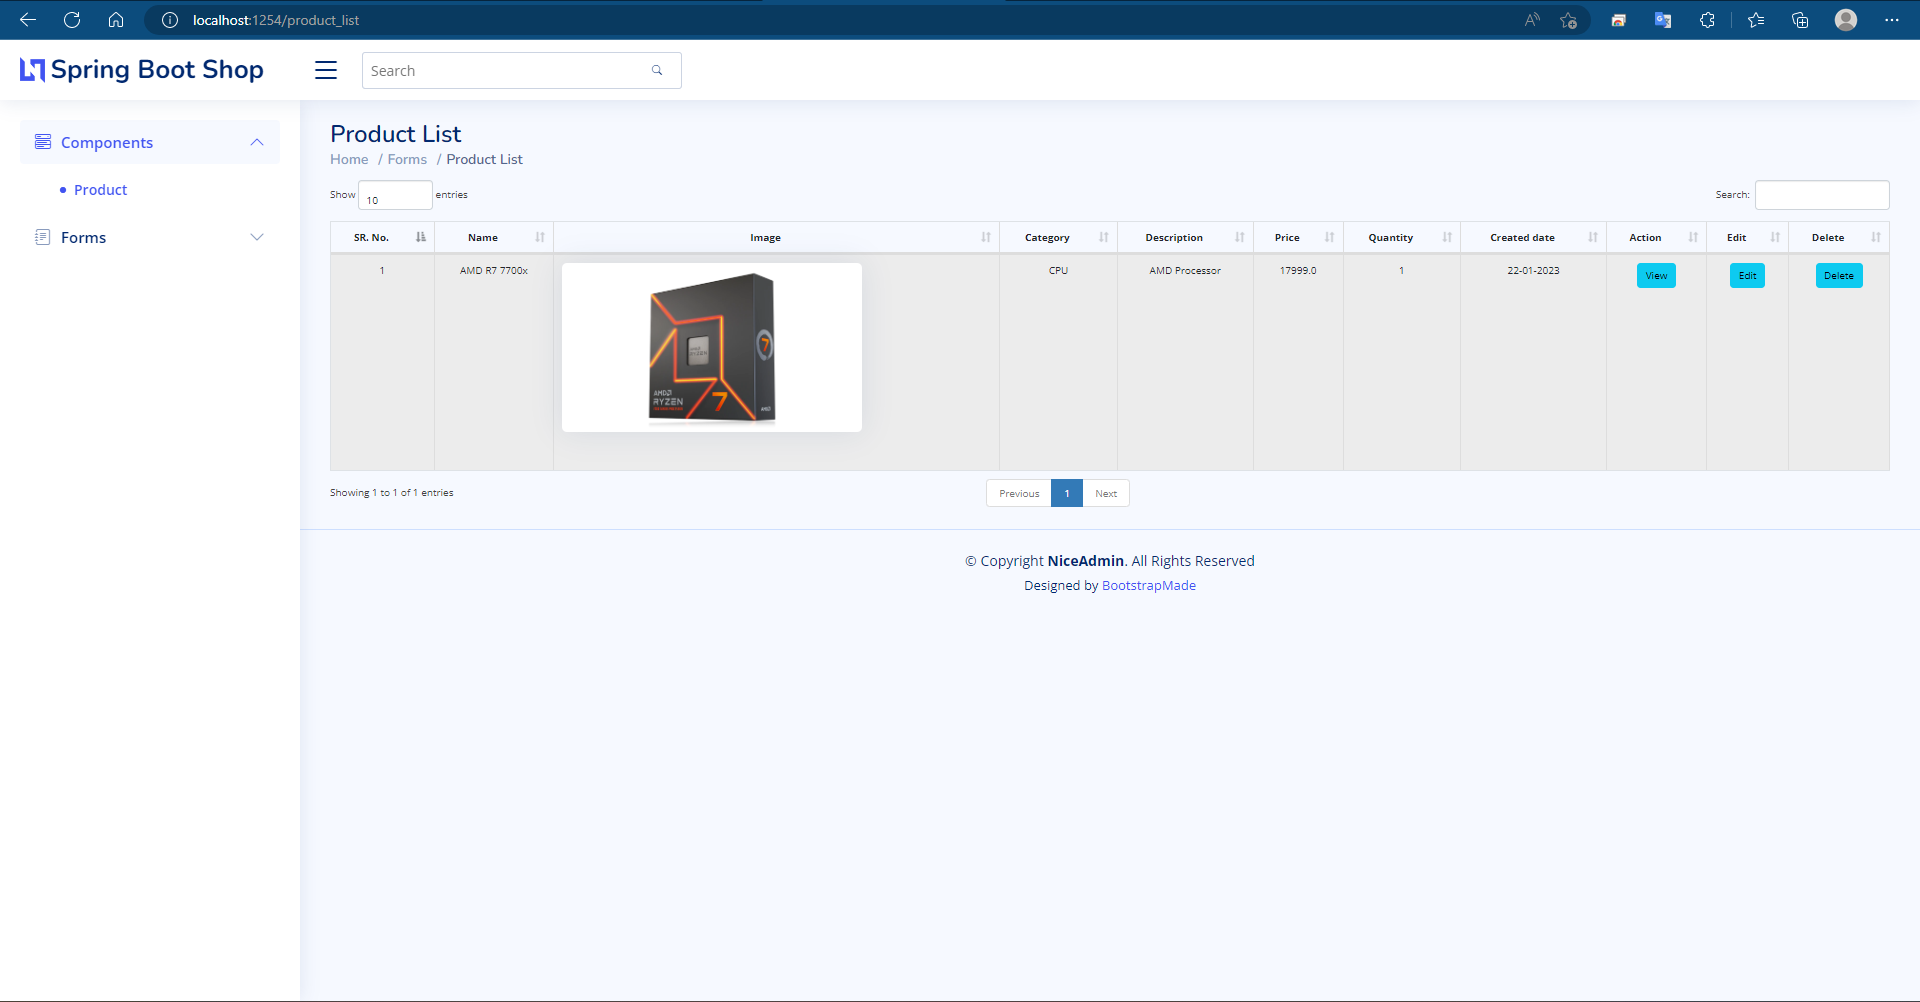
Task: Click the browser profile avatar icon
Action: pos(1847,20)
